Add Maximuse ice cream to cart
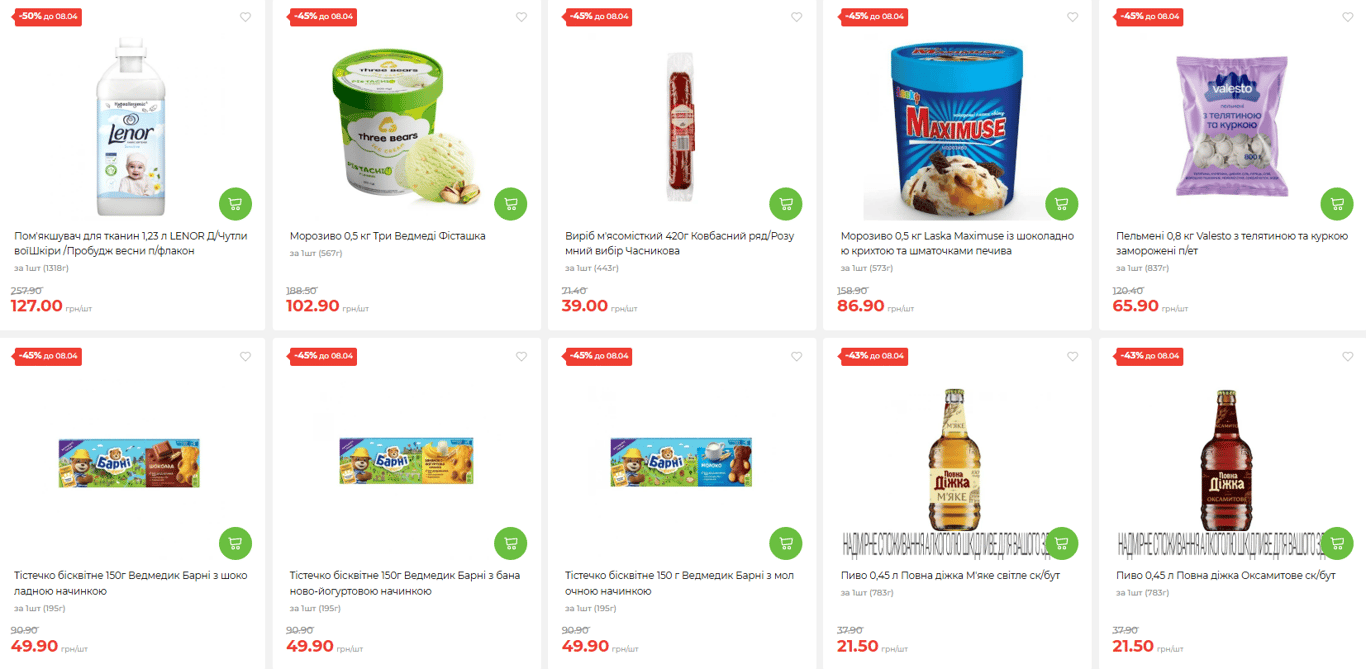The image size is (1366, 669). (1062, 204)
